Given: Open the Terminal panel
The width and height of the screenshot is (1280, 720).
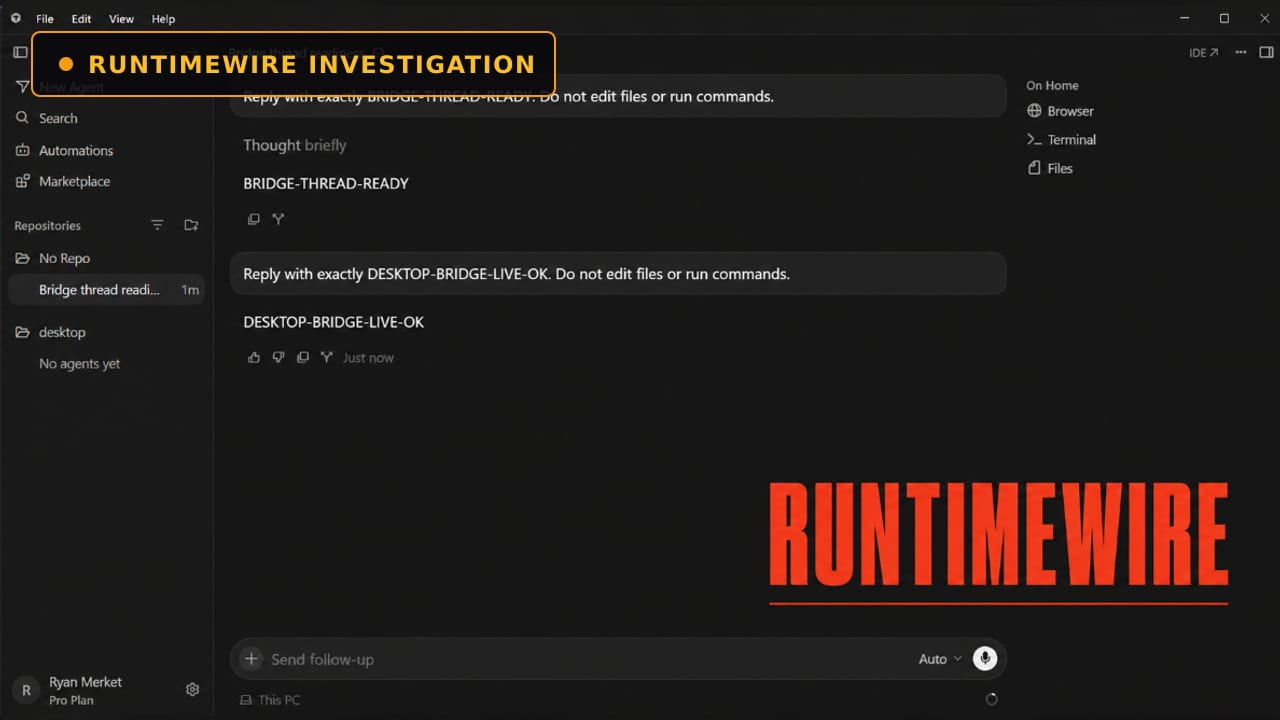Looking at the screenshot, I should [x=1062, y=140].
